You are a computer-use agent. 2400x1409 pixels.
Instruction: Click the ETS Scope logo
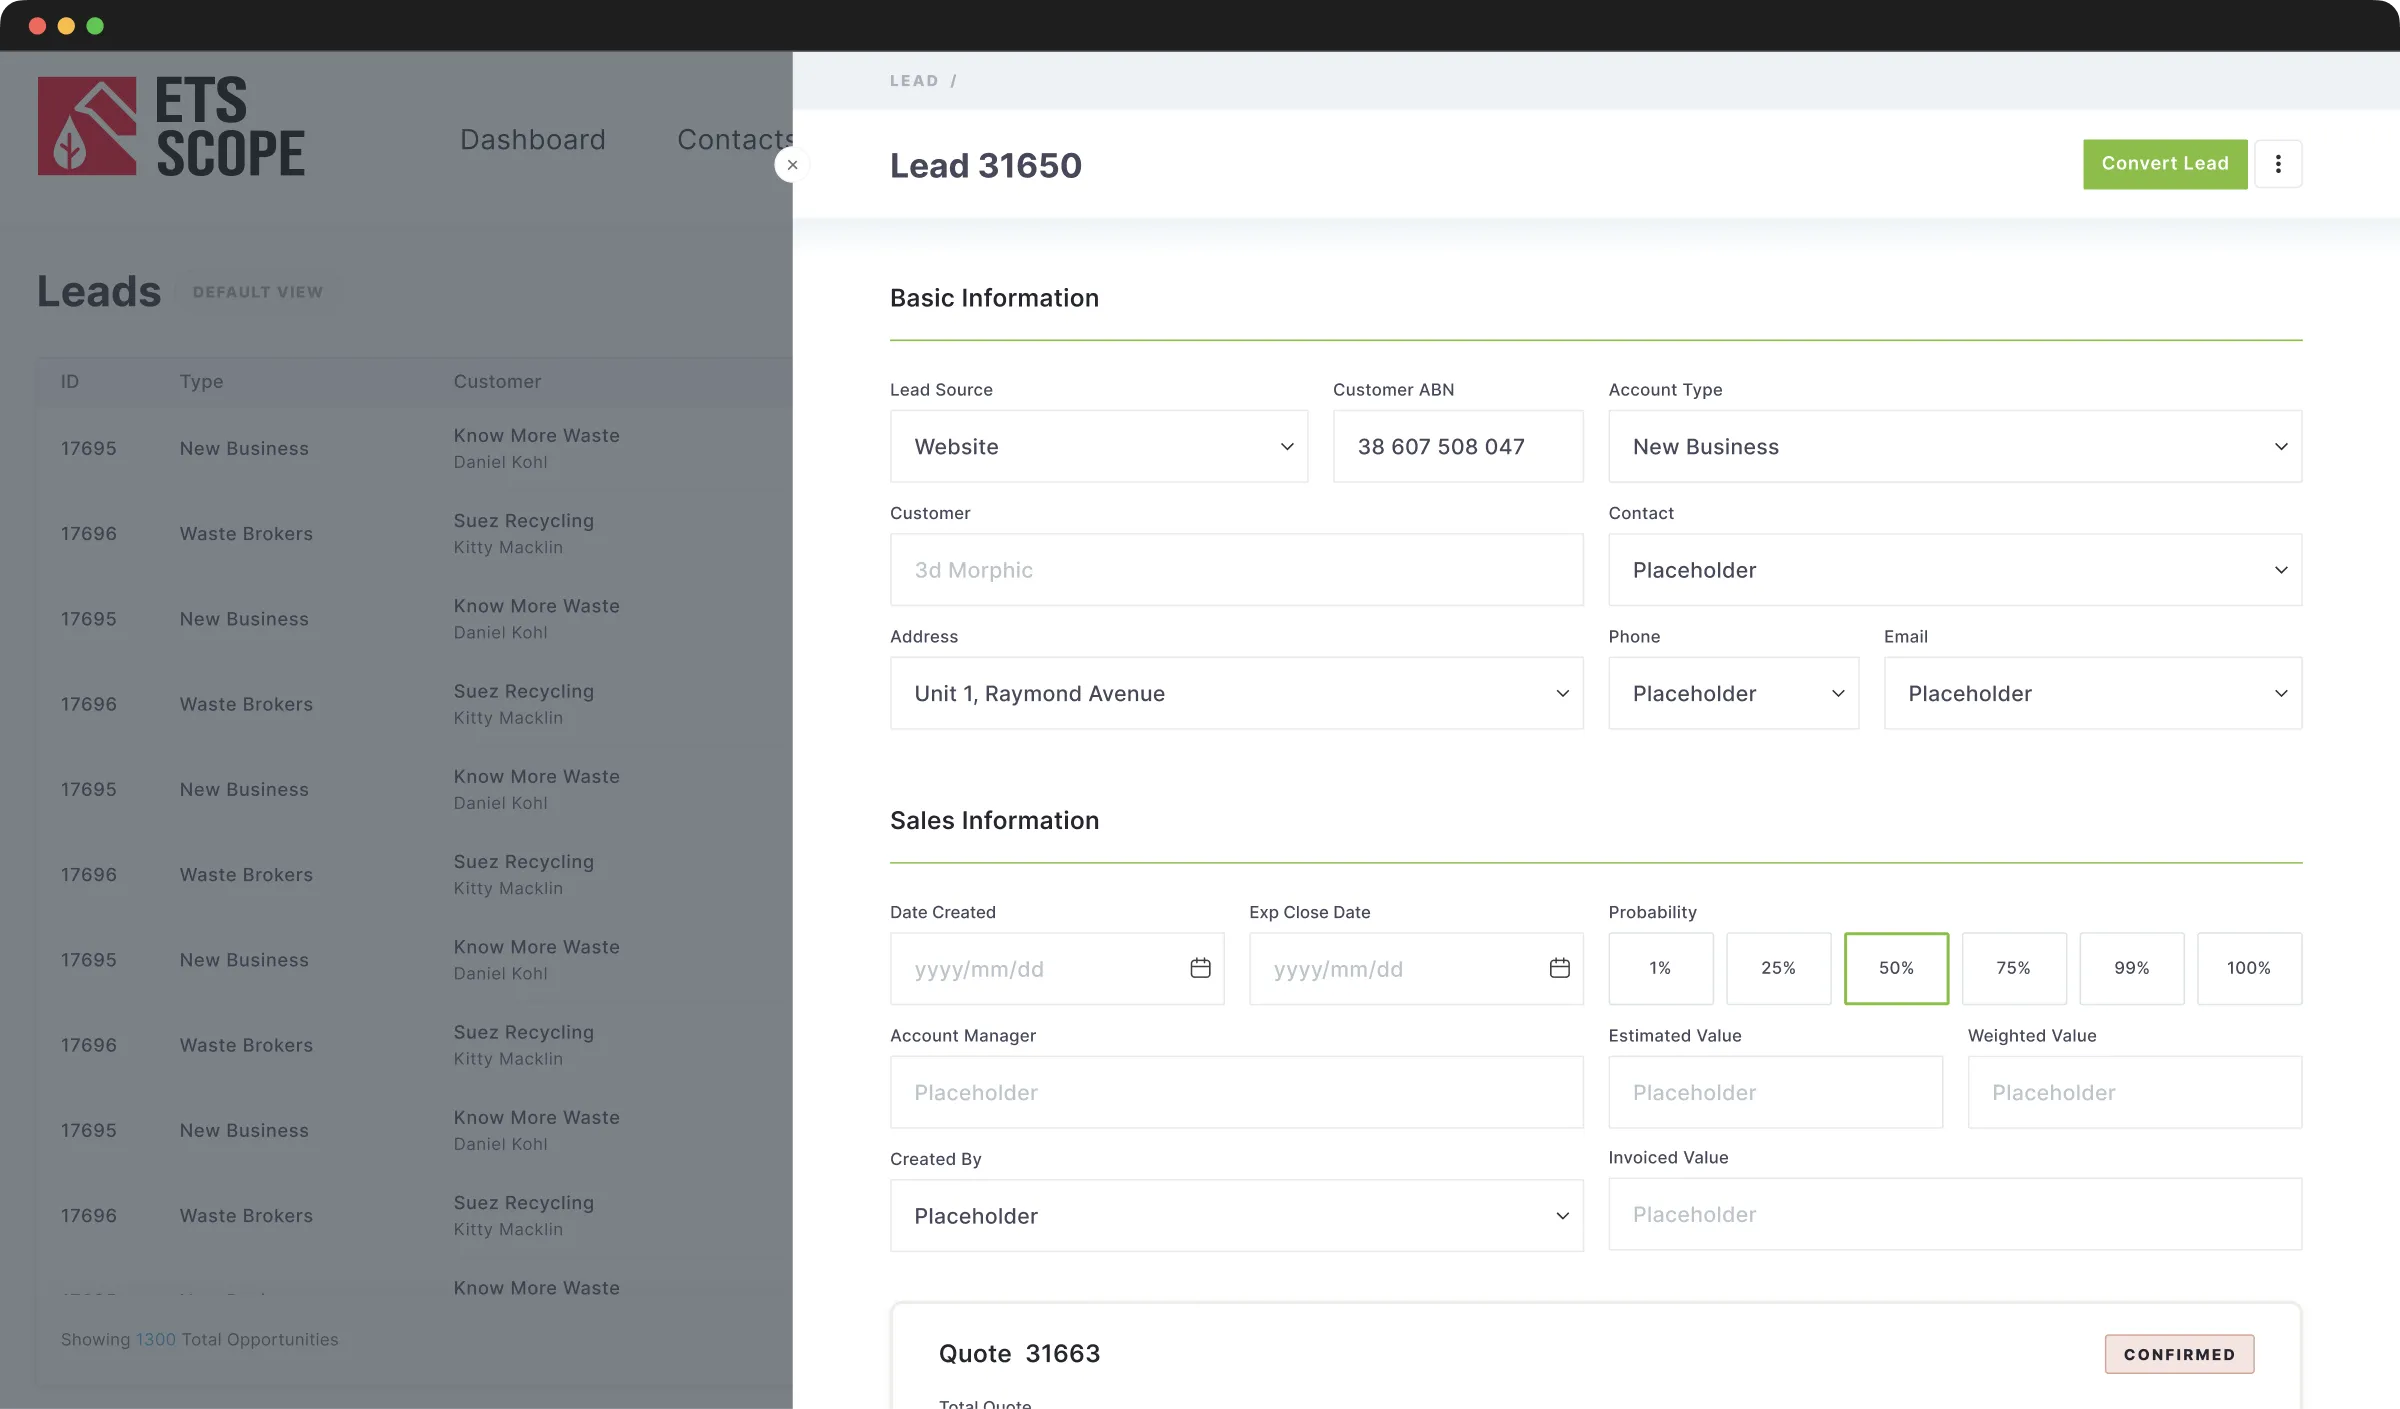172,125
